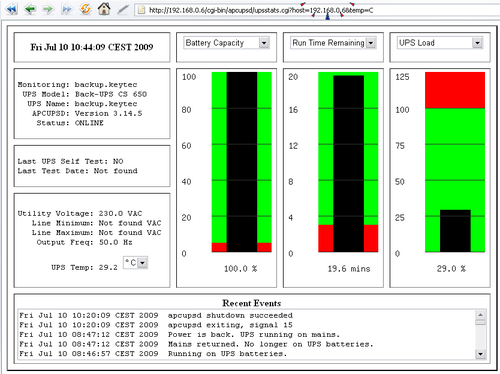Viewport: 500px width, 374px height.
Task: Click 'Last UPS Self Test: NO' line
Action: (x=70, y=162)
